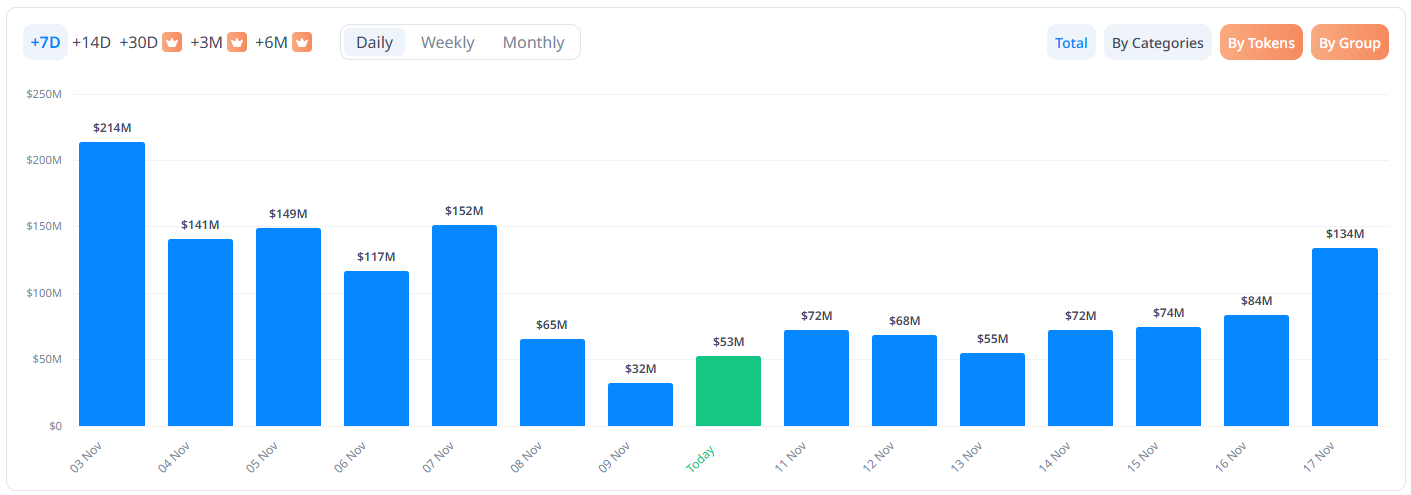Image resolution: width=1411 pixels, height=495 pixels.
Task: Select the Daily interval tab
Action: 374,43
